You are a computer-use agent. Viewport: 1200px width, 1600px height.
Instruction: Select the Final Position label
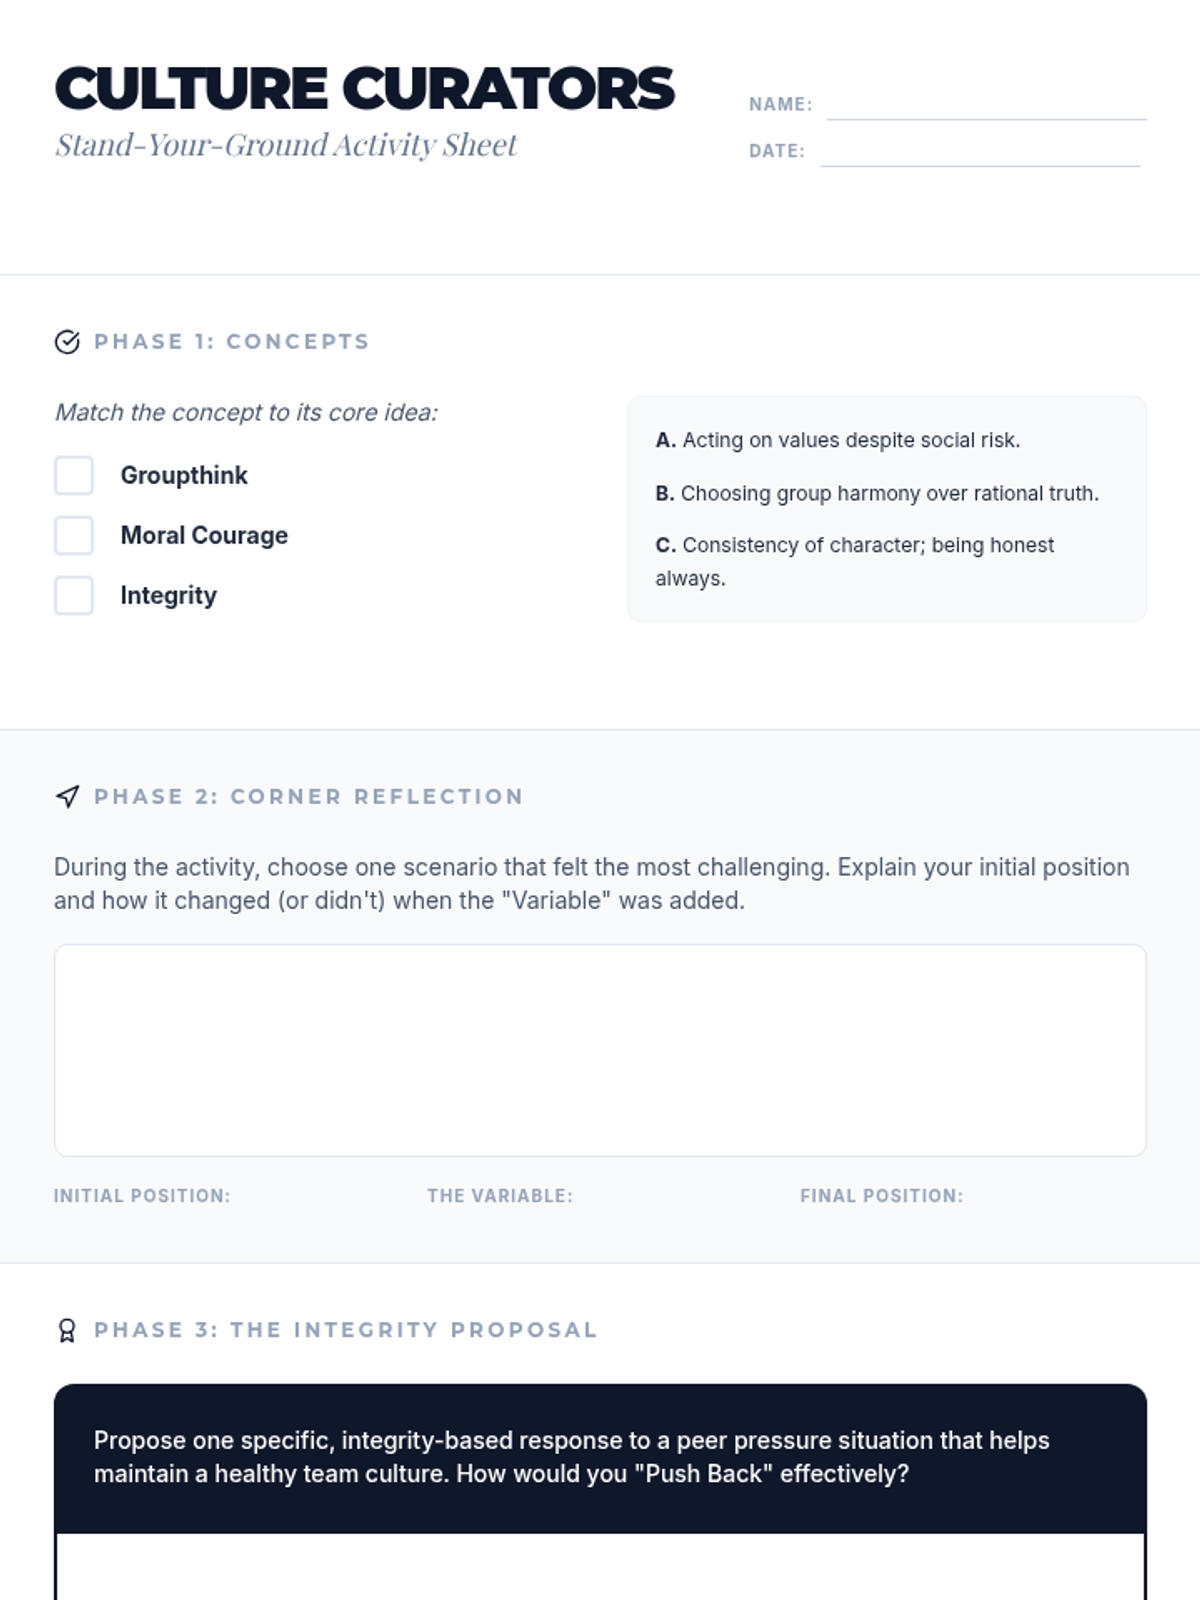pyautogui.click(x=881, y=1196)
